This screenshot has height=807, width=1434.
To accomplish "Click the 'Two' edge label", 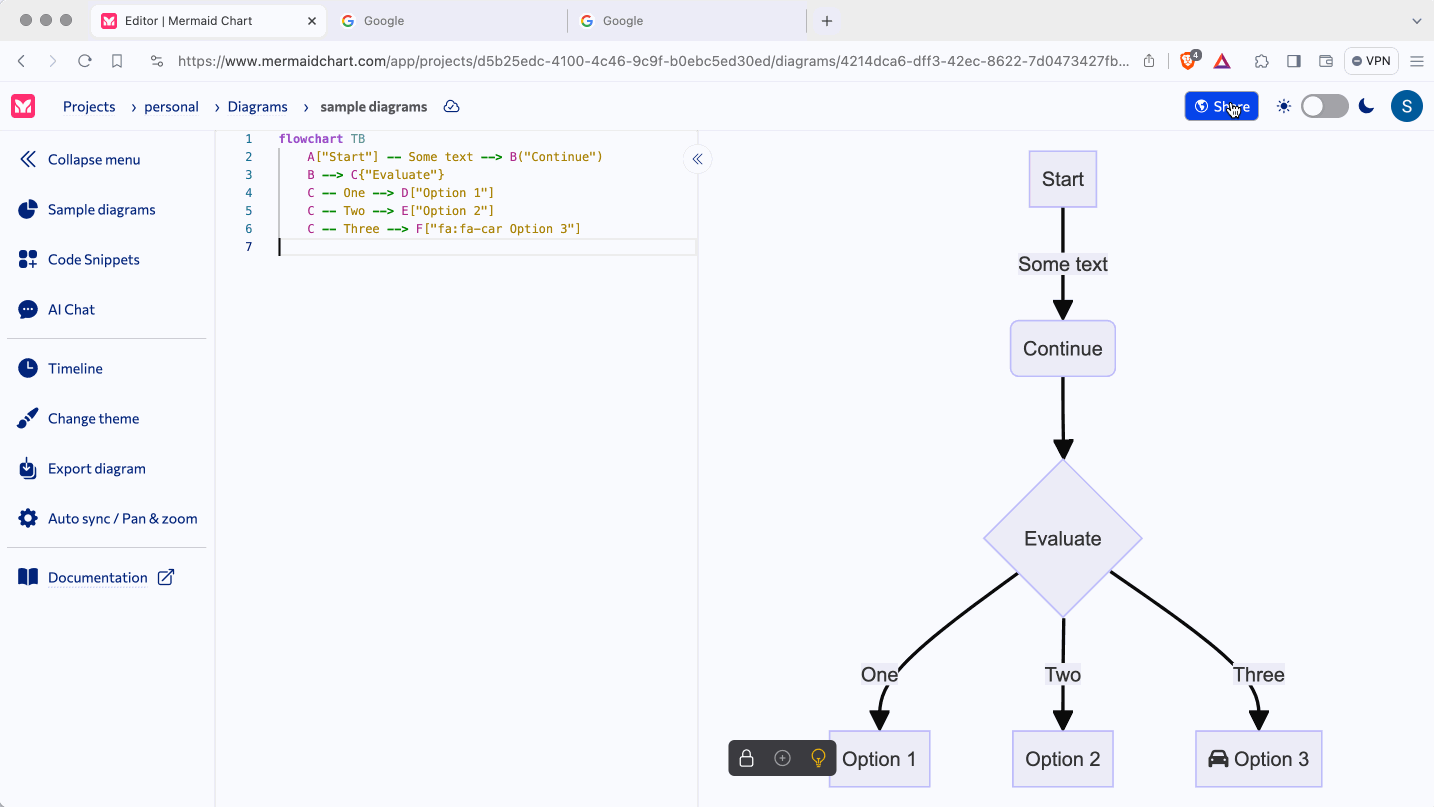I will pos(1062,674).
